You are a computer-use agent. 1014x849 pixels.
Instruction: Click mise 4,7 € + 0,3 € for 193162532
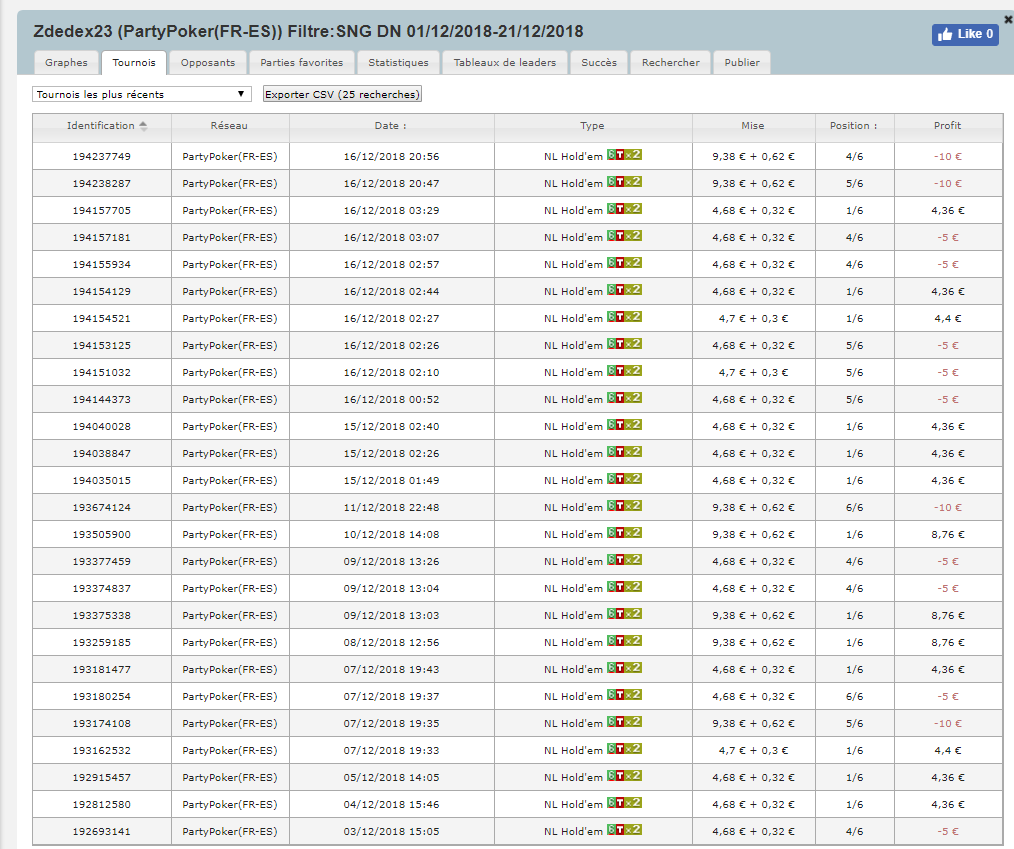753,751
